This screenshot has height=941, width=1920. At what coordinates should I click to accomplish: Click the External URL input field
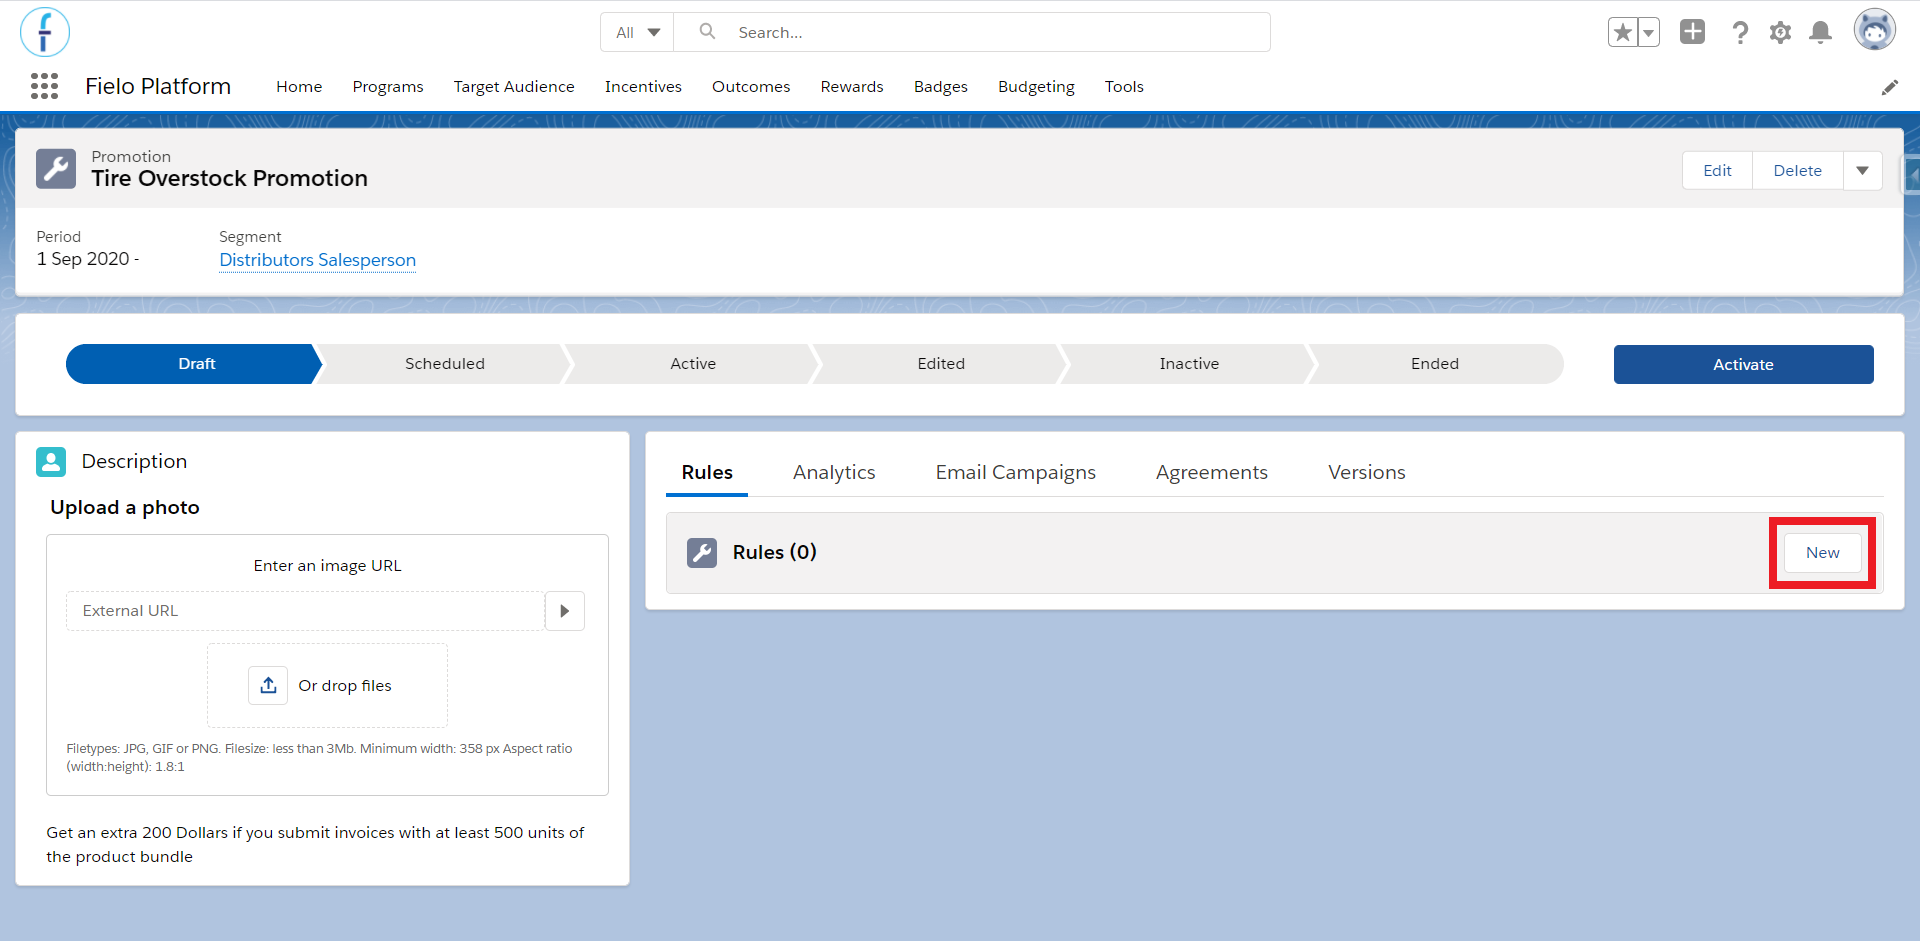(305, 611)
